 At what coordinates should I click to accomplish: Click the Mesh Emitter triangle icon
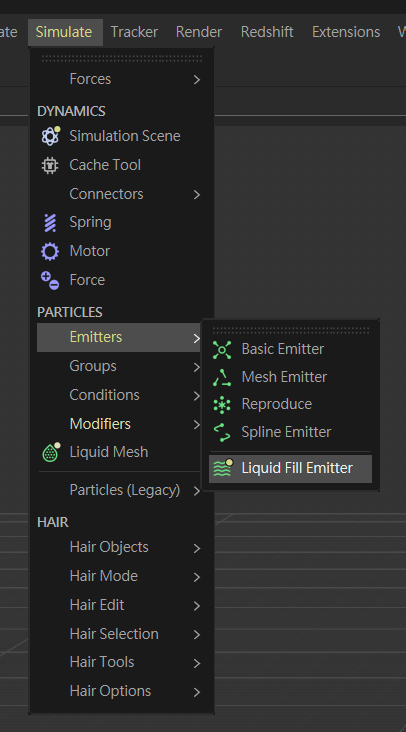[222, 377]
